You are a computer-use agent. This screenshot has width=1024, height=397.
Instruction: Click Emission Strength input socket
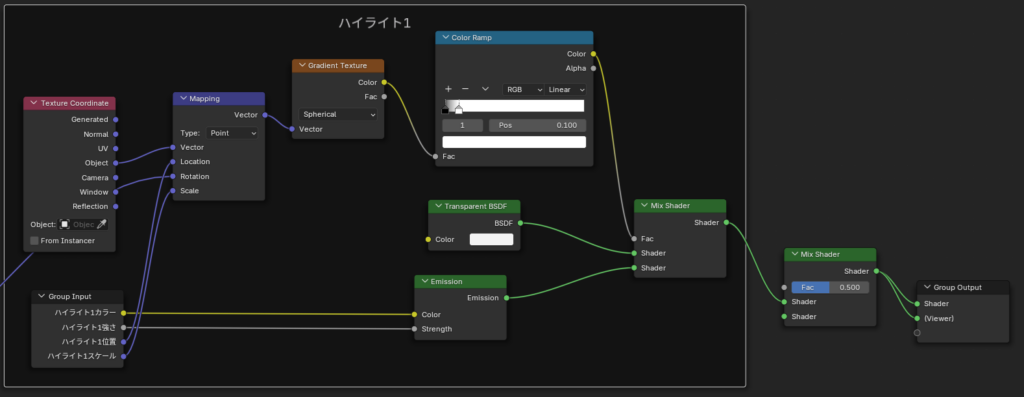tap(415, 328)
